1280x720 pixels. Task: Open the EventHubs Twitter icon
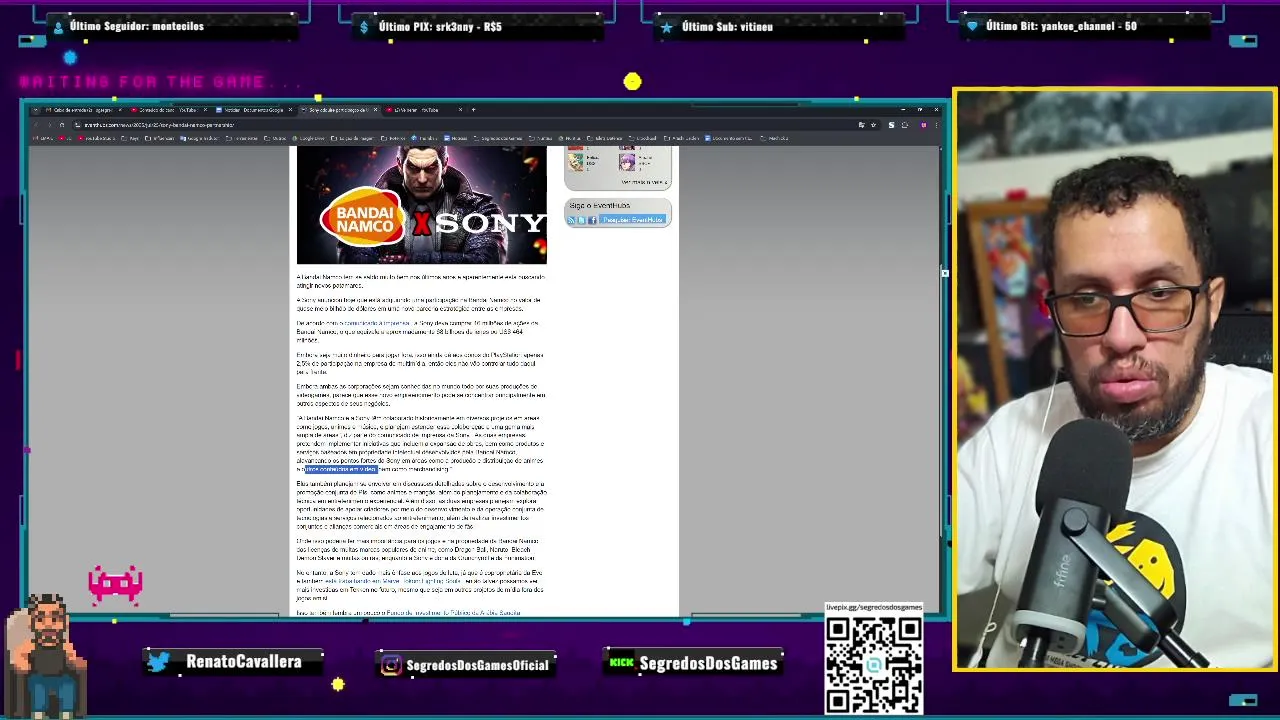[582, 220]
